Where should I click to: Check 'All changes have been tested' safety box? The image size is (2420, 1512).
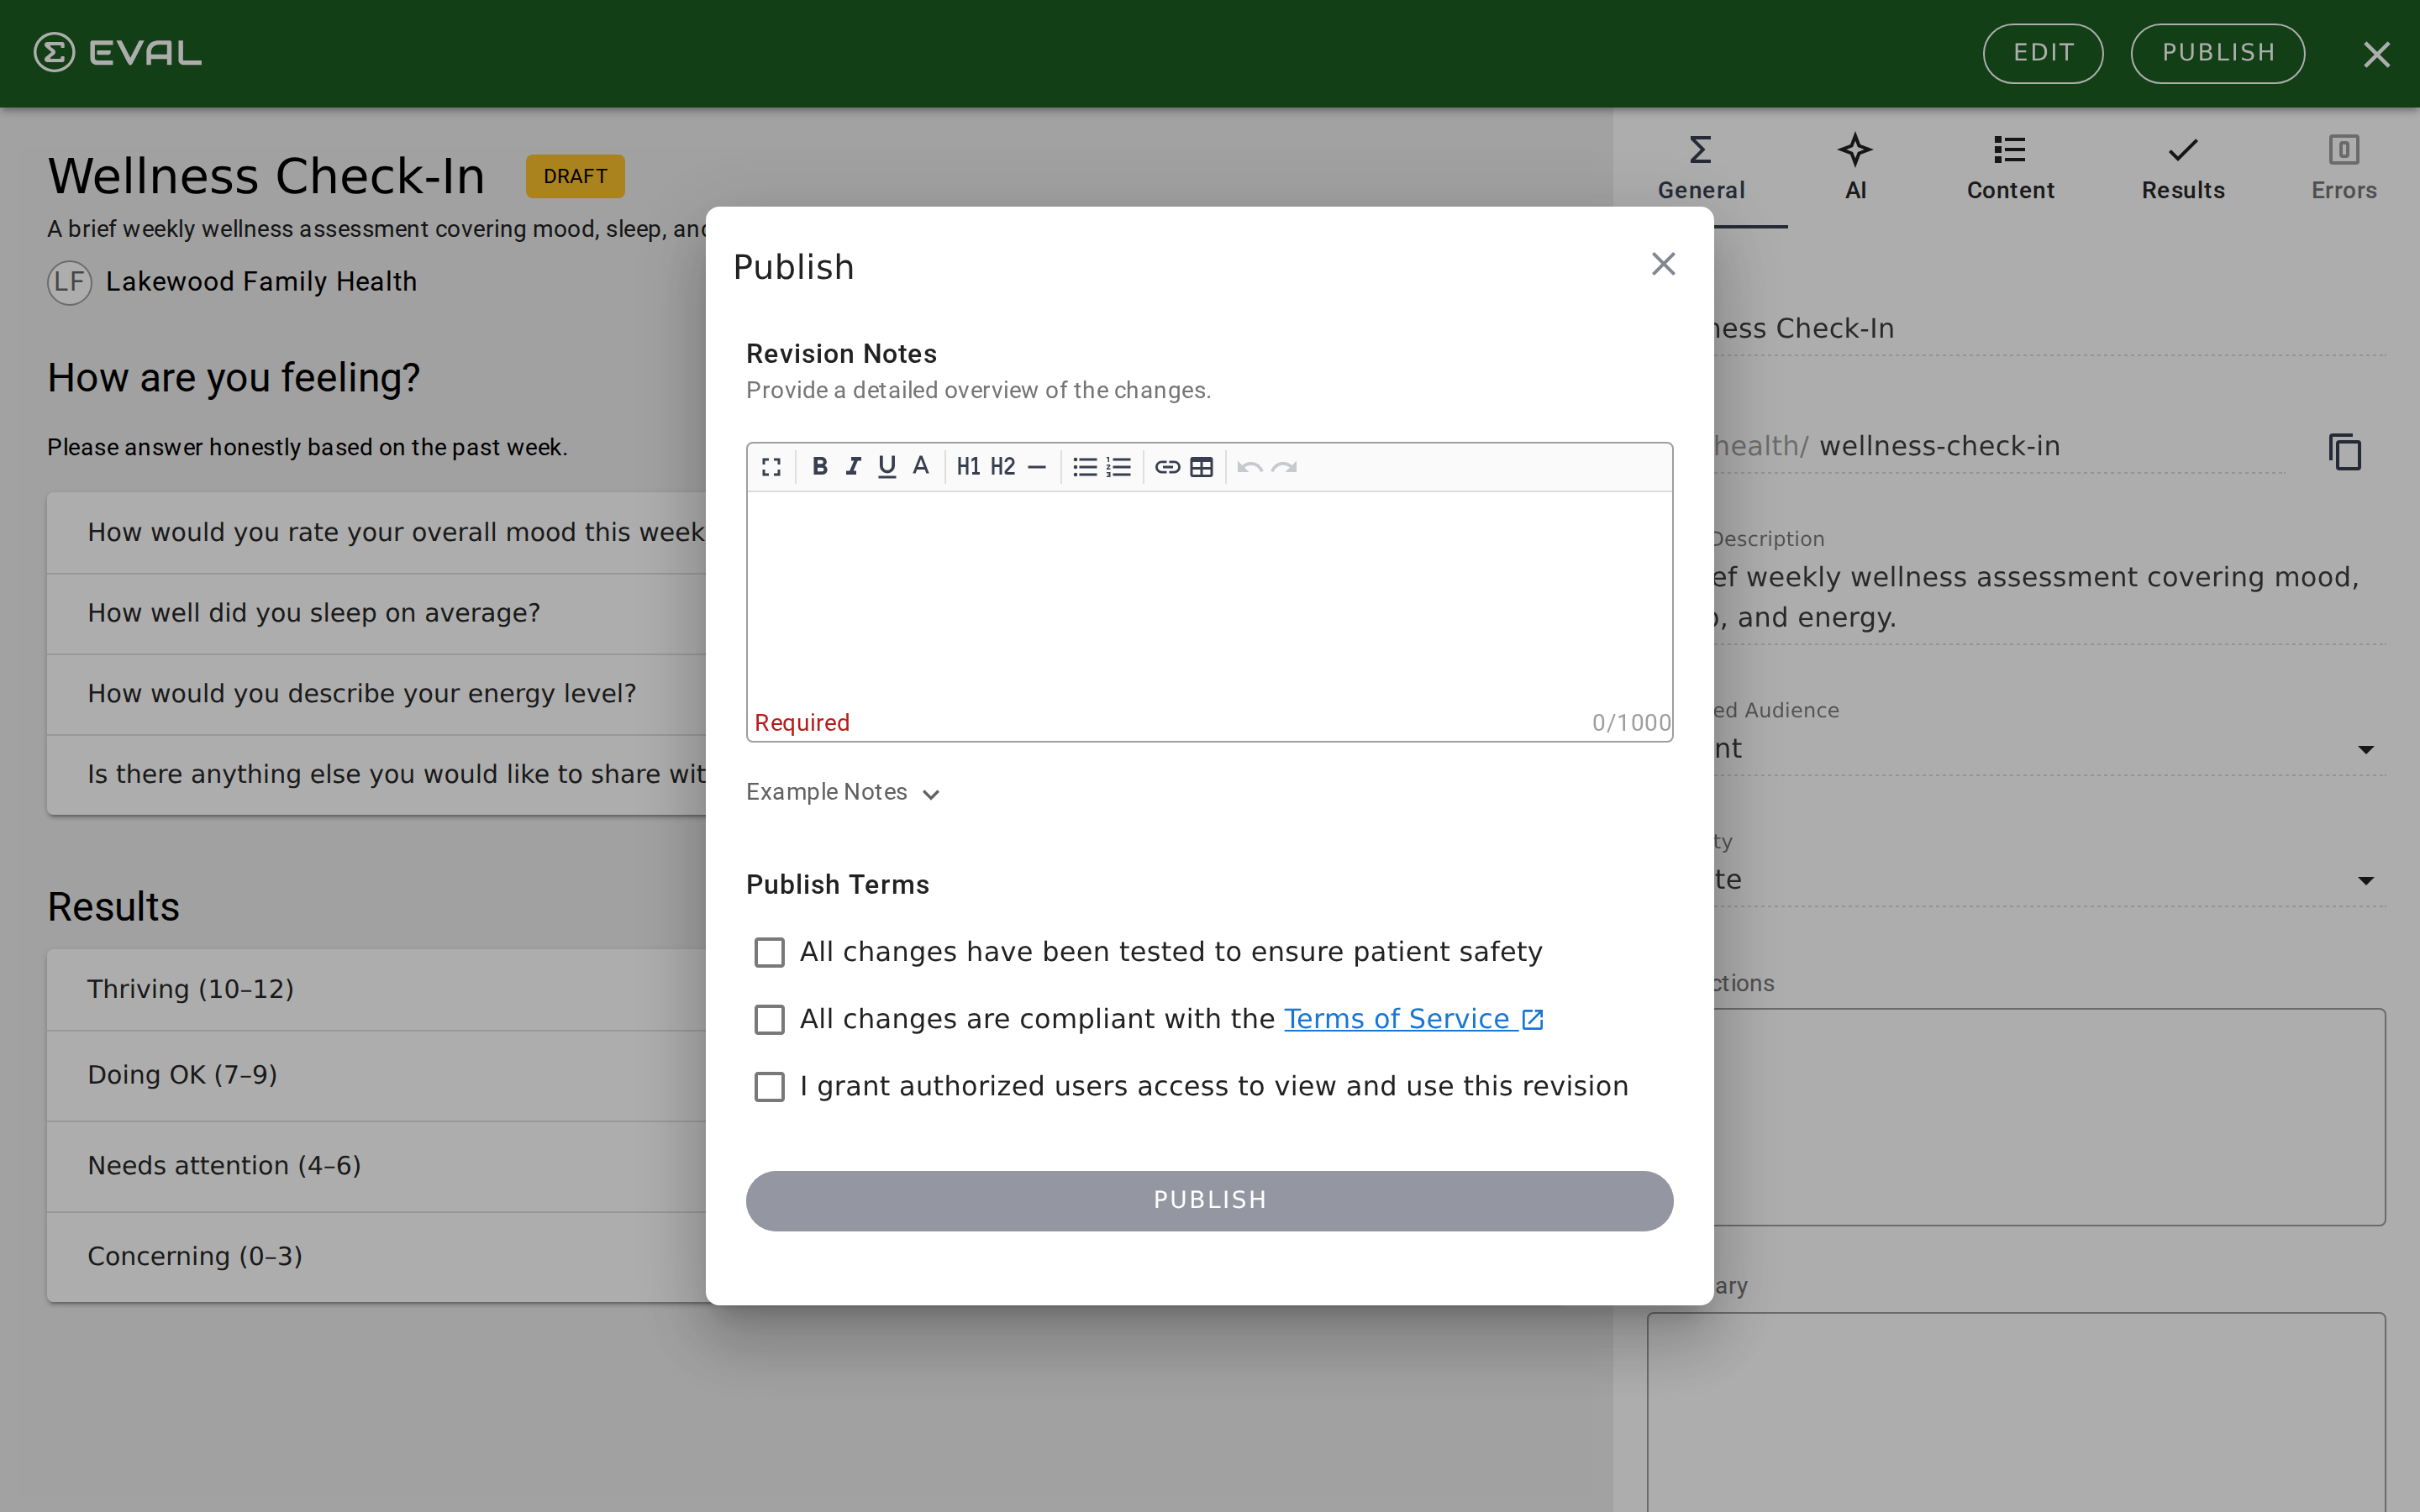coord(769,951)
